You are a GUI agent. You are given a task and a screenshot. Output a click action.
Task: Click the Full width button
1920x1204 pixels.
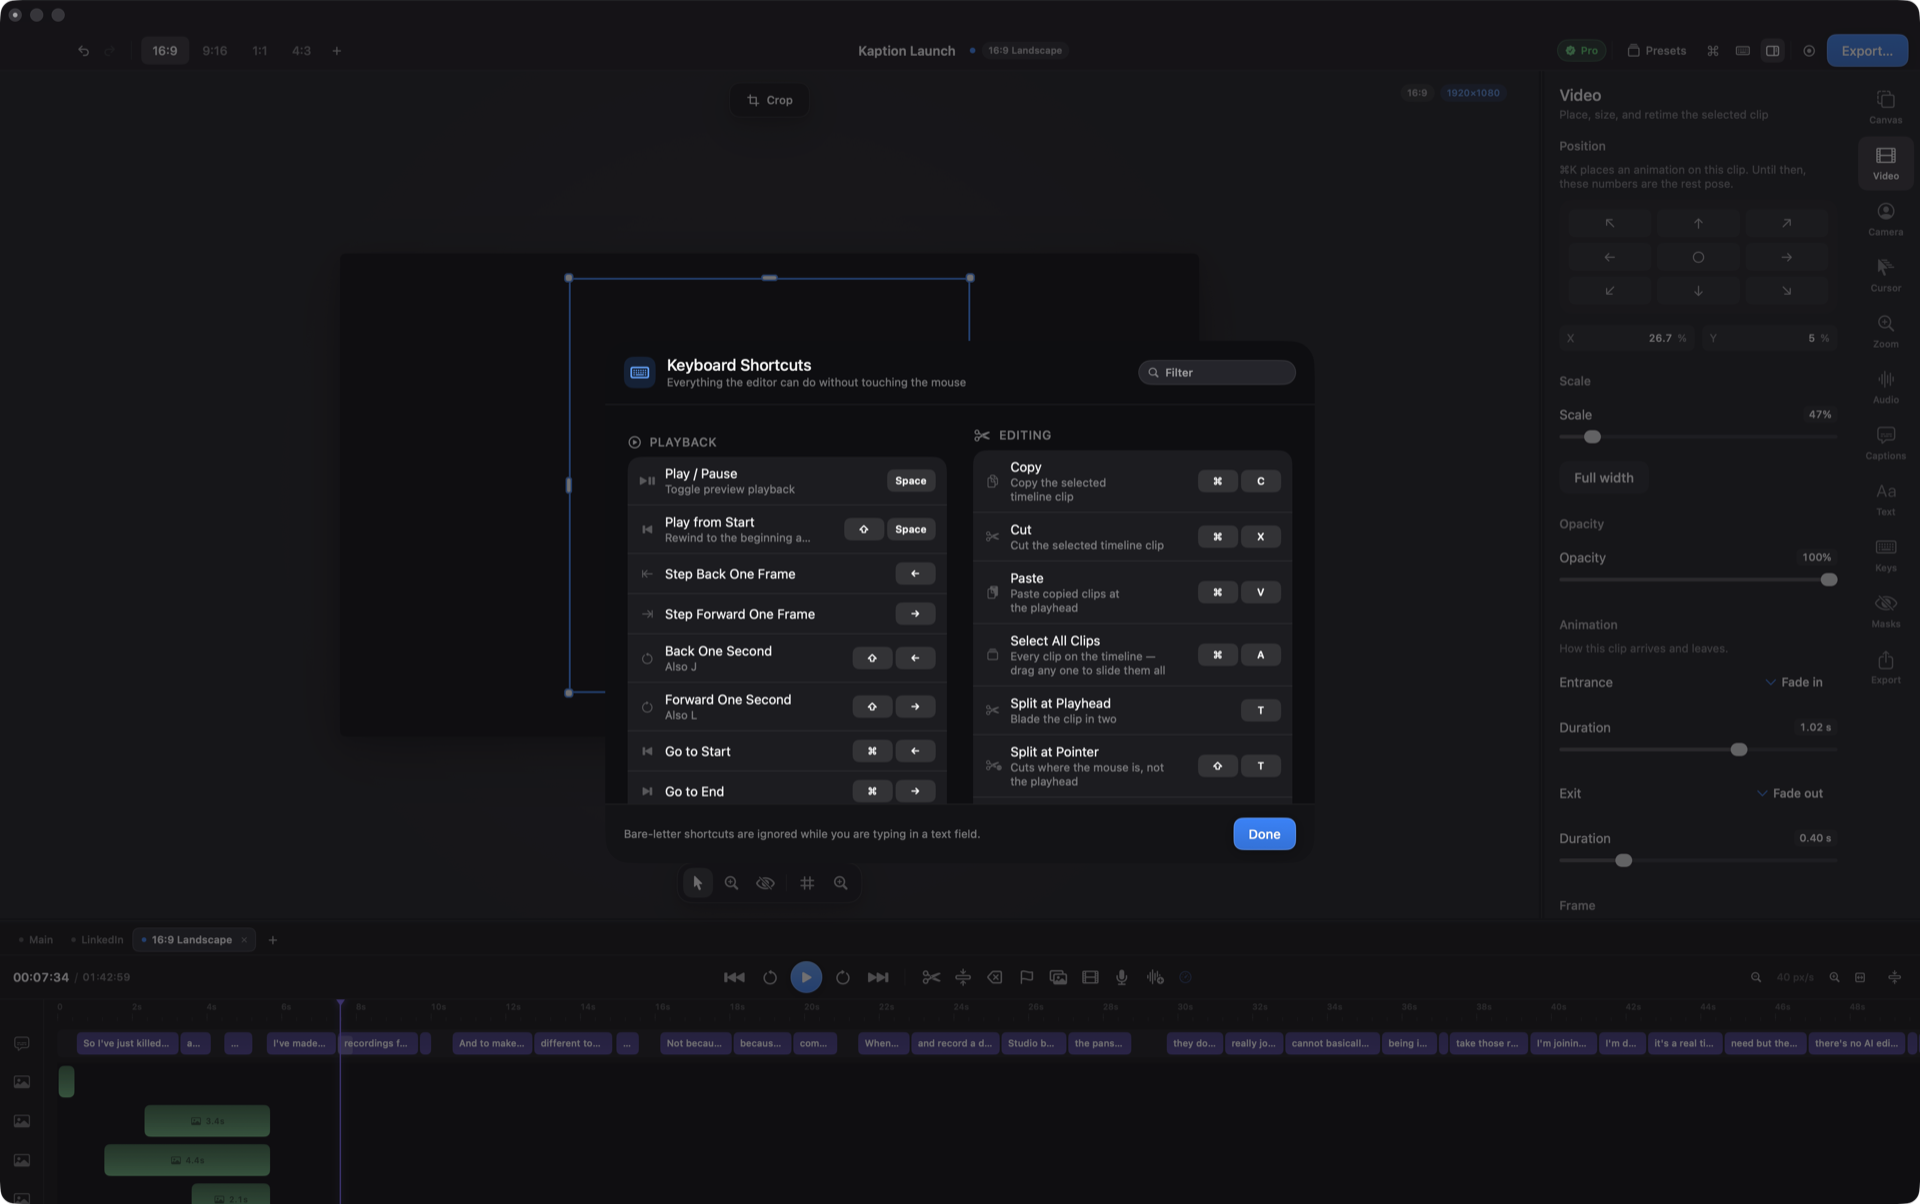pos(1603,478)
